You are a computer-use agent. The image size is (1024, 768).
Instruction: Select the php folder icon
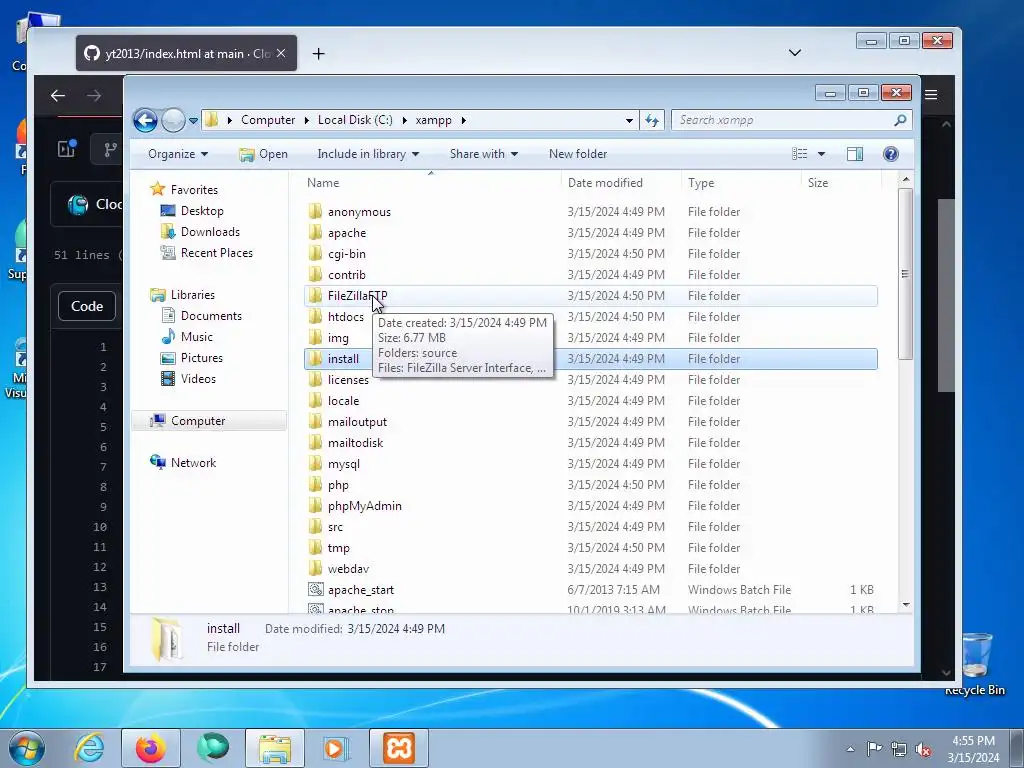(x=315, y=485)
